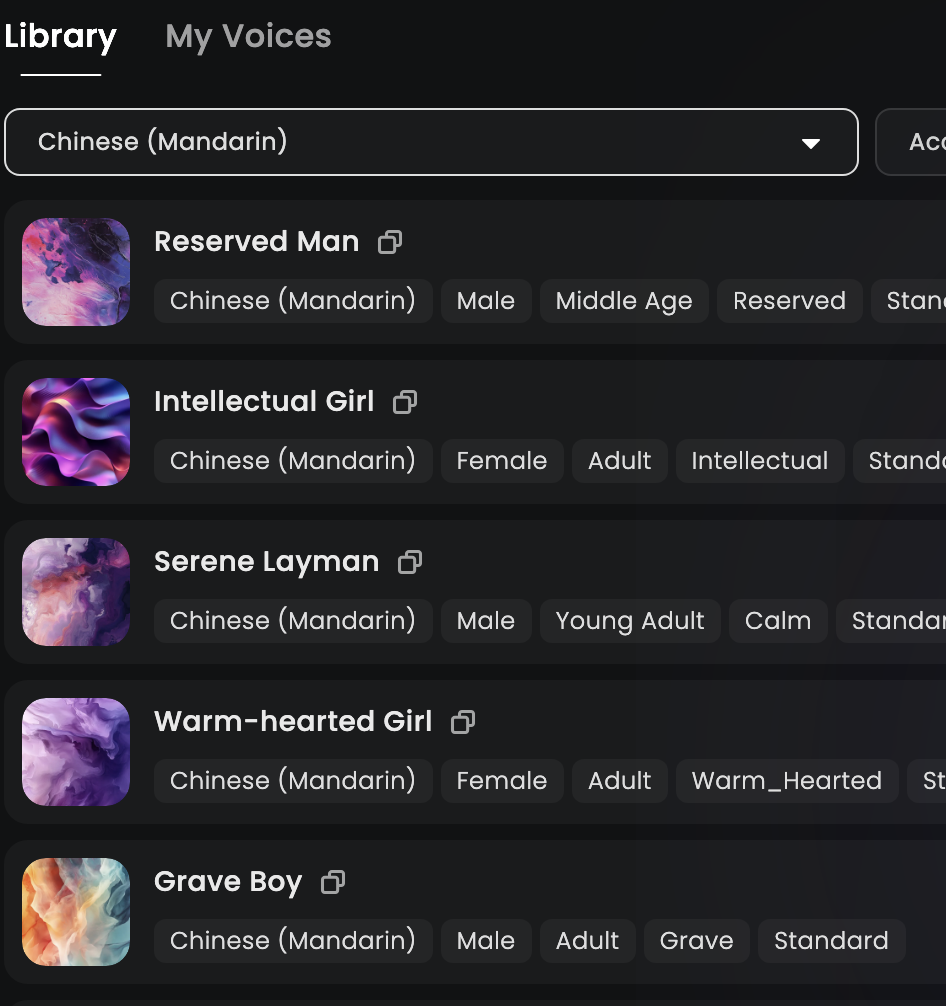Open the Chinese (Mandarin) language dropdown
The width and height of the screenshot is (946, 1006).
431,142
